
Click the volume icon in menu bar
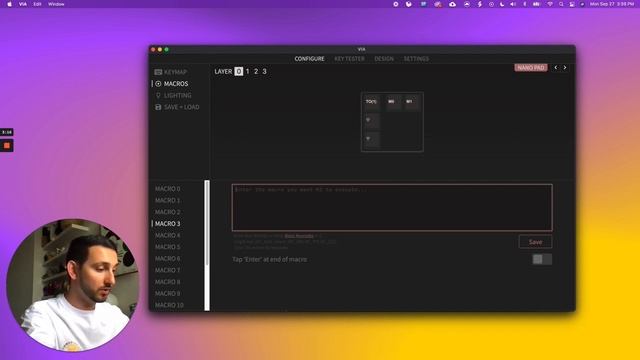(513, 4)
